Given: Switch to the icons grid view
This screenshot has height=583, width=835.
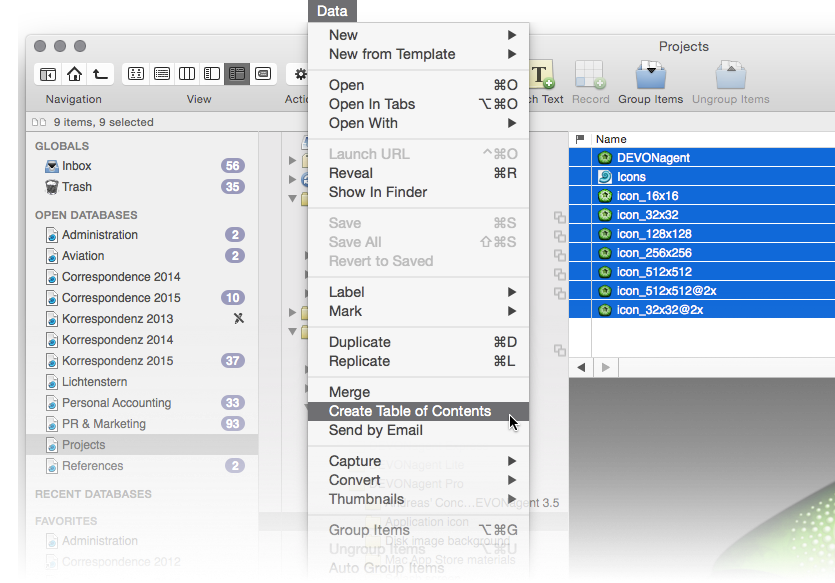Looking at the screenshot, I should (136, 74).
